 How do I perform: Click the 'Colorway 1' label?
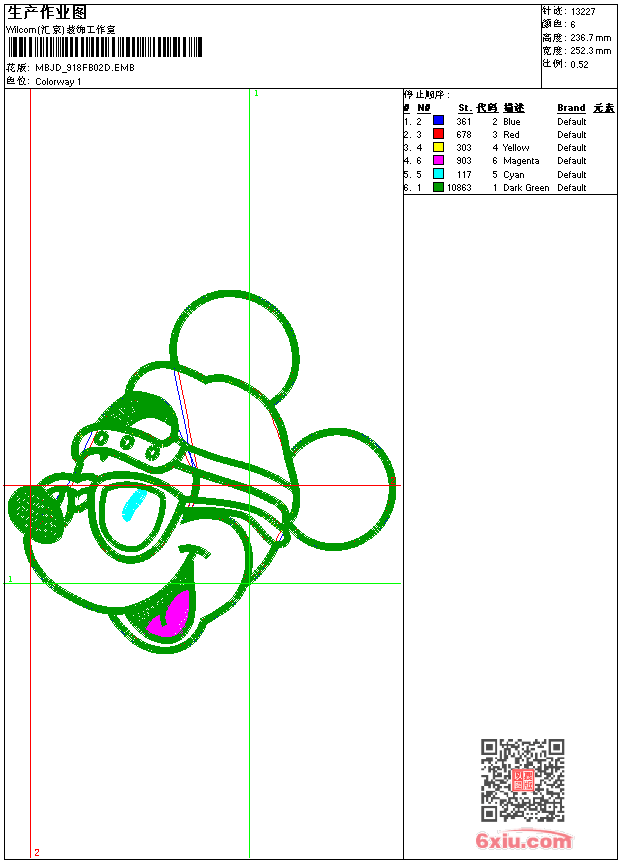point(58,82)
